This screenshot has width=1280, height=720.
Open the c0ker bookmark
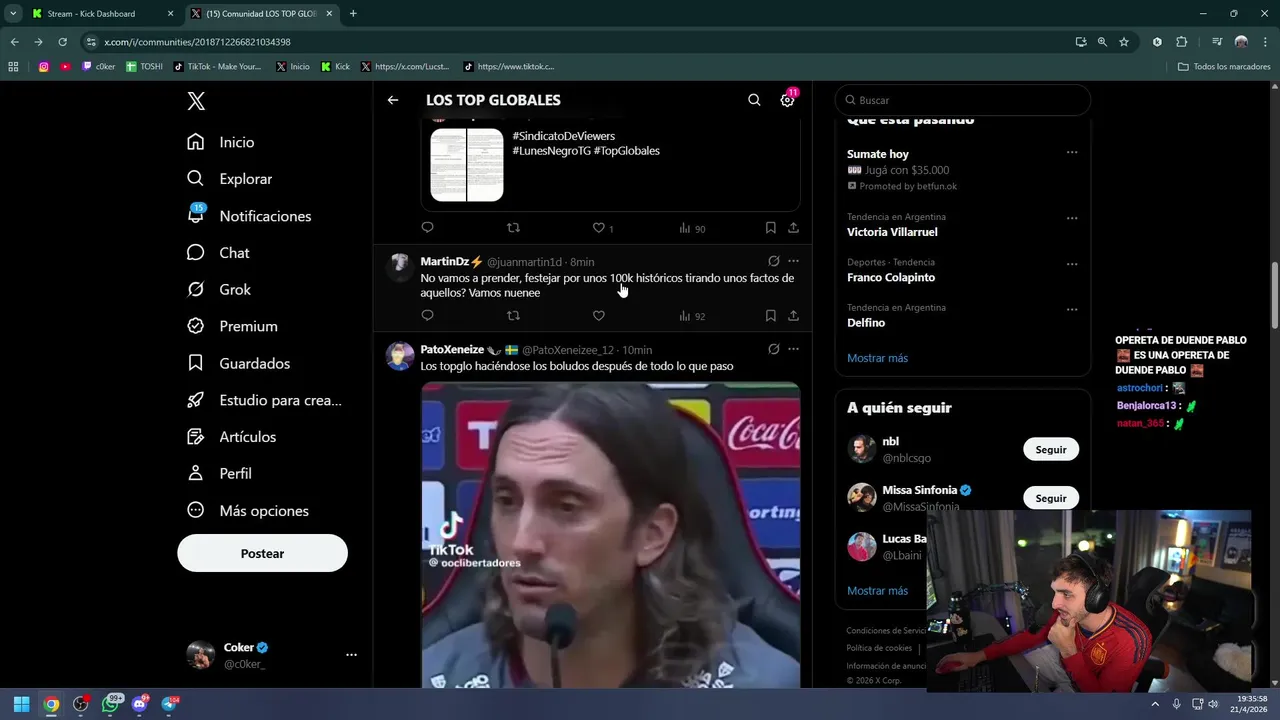pos(99,67)
